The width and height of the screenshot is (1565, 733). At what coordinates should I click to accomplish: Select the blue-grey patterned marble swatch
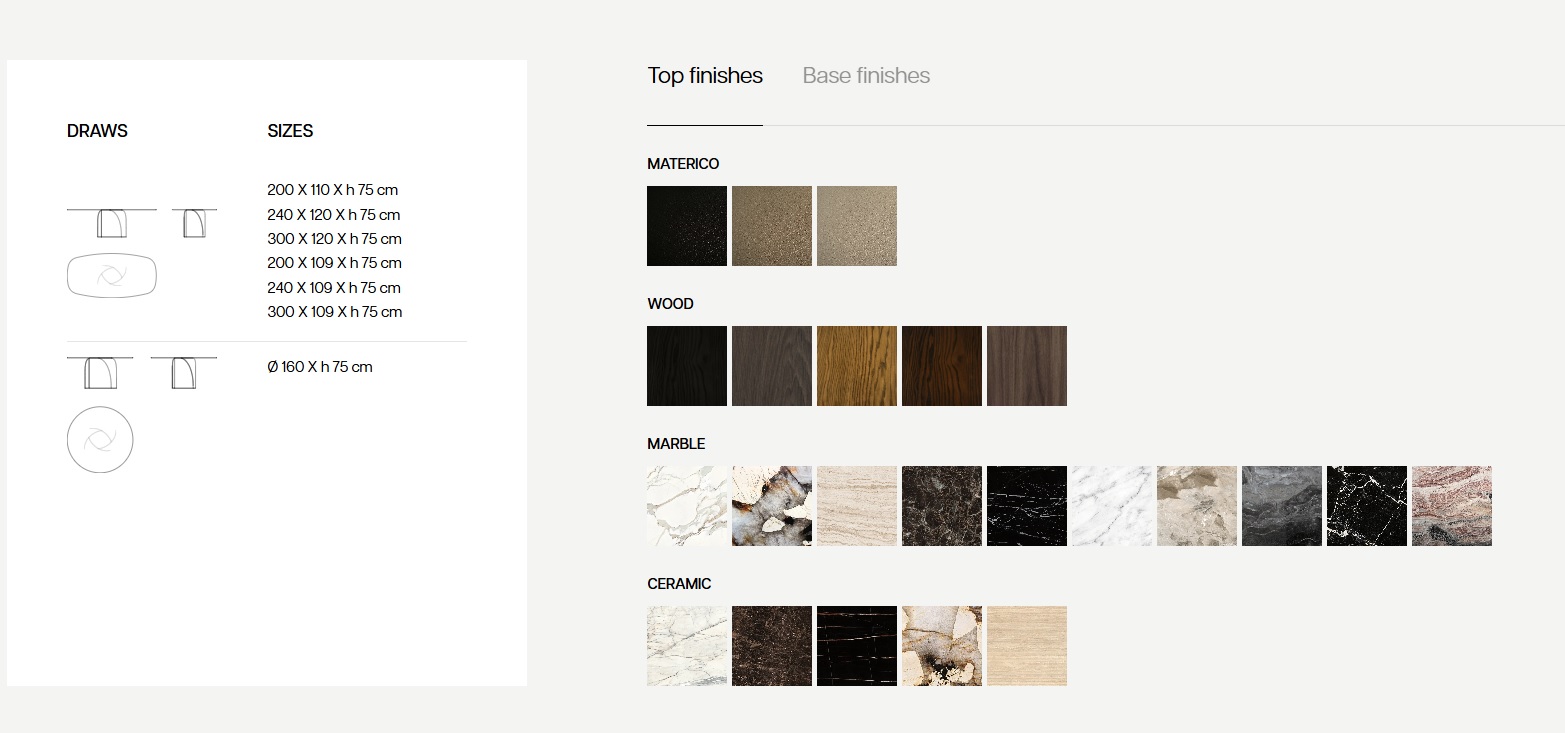tap(772, 506)
